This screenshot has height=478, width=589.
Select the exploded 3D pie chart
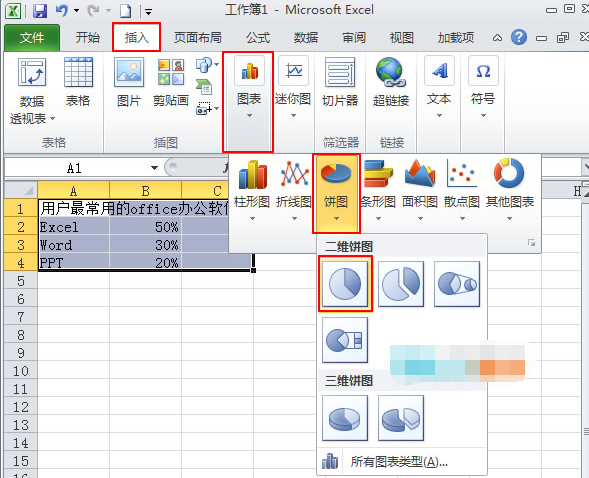pos(401,418)
